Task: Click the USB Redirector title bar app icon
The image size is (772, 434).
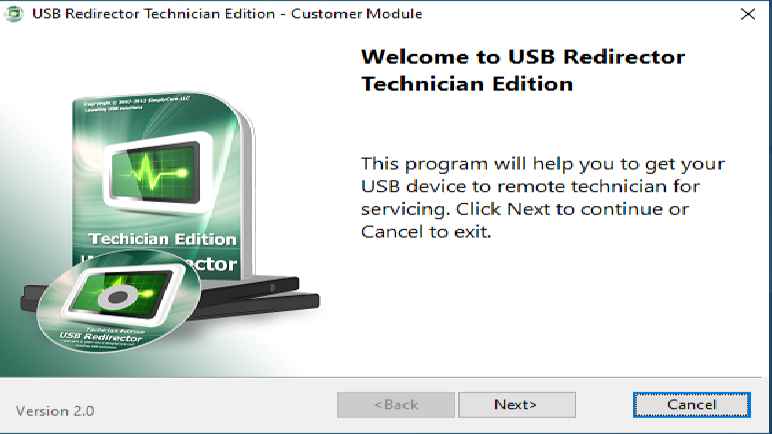Action: [x=14, y=14]
